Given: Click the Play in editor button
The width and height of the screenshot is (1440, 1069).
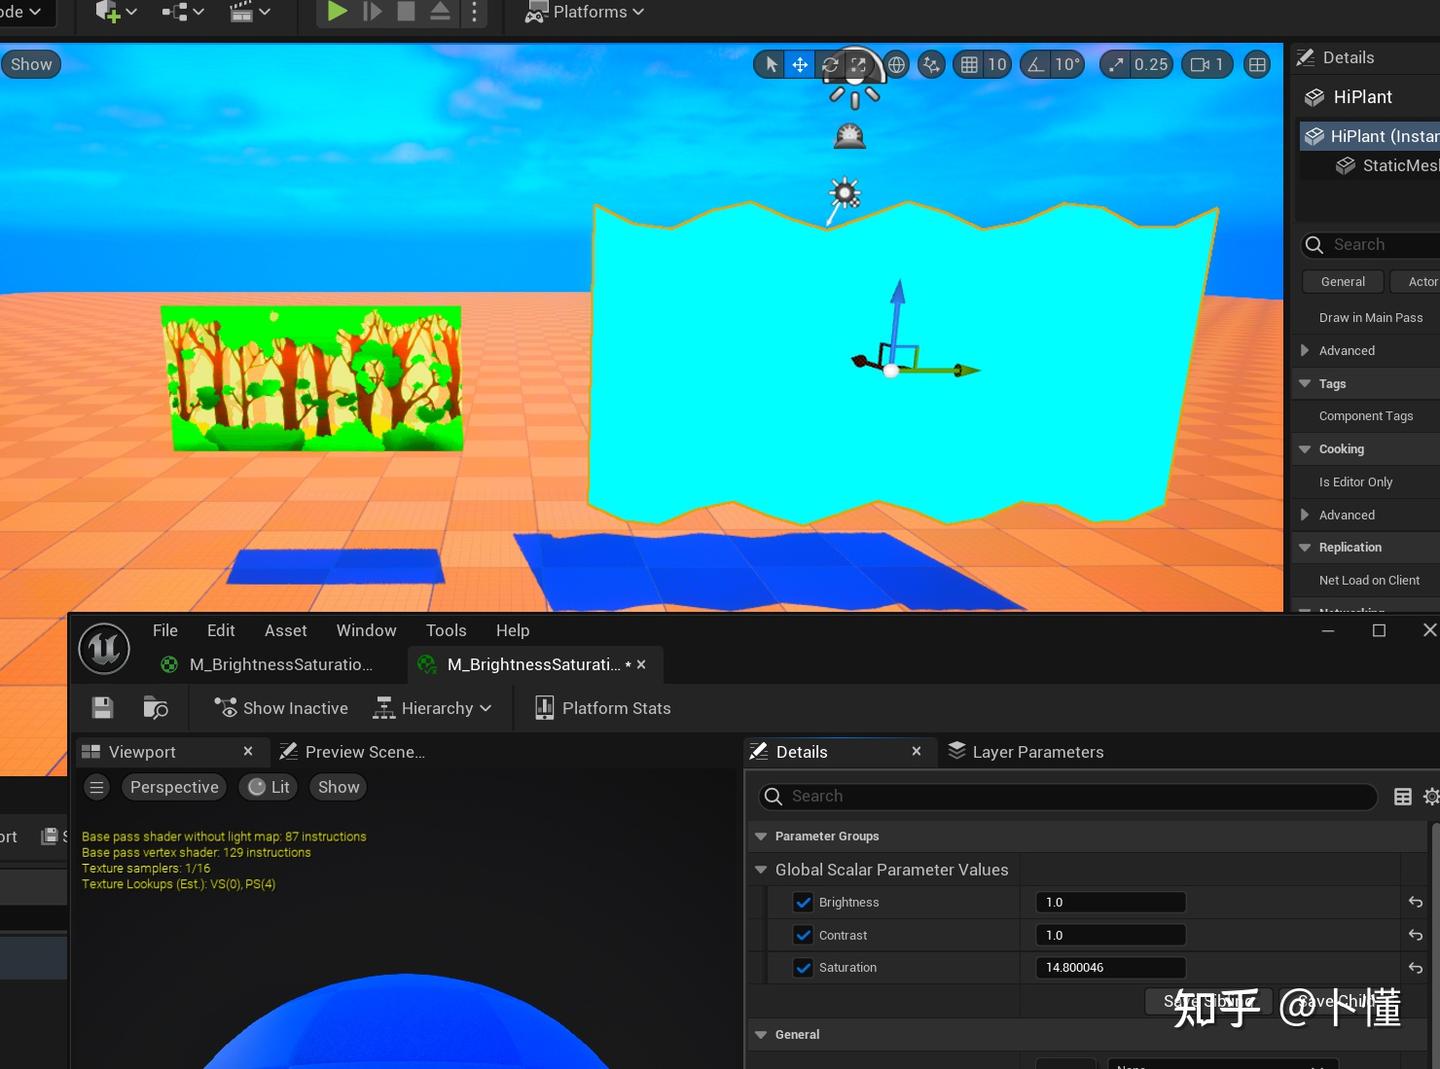Looking at the screenshot, I should 337,11.
